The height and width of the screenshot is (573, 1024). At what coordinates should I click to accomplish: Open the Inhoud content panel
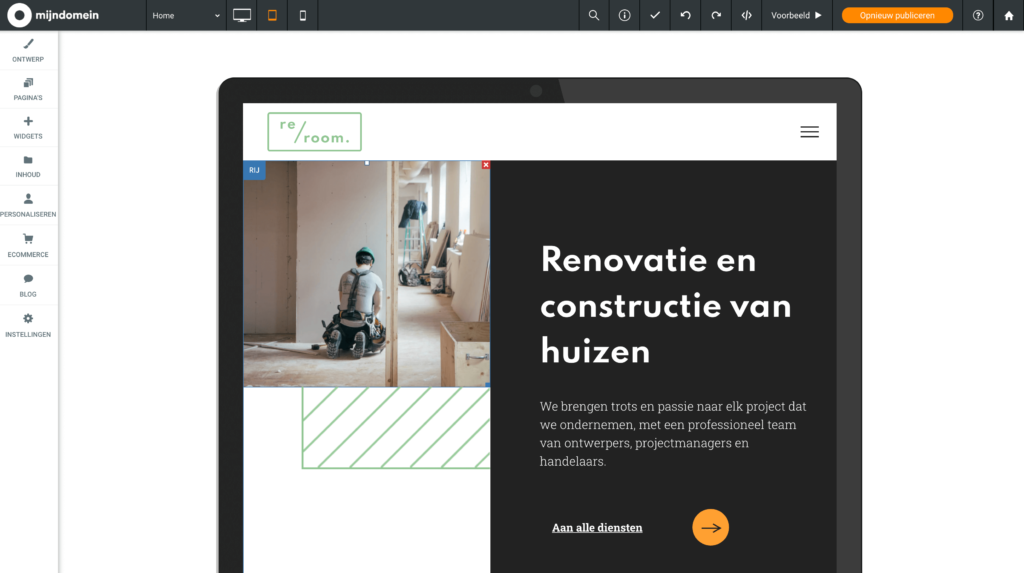(28, 166)
